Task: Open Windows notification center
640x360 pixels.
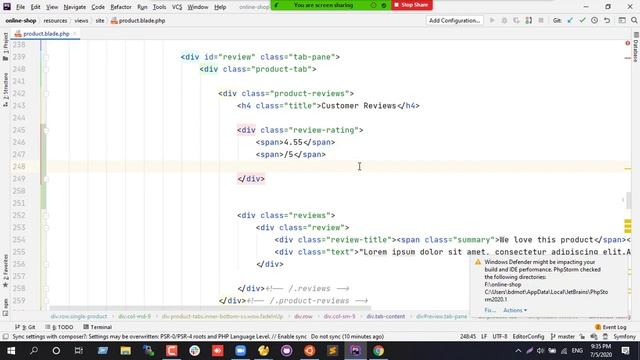Action: (625, 351)
